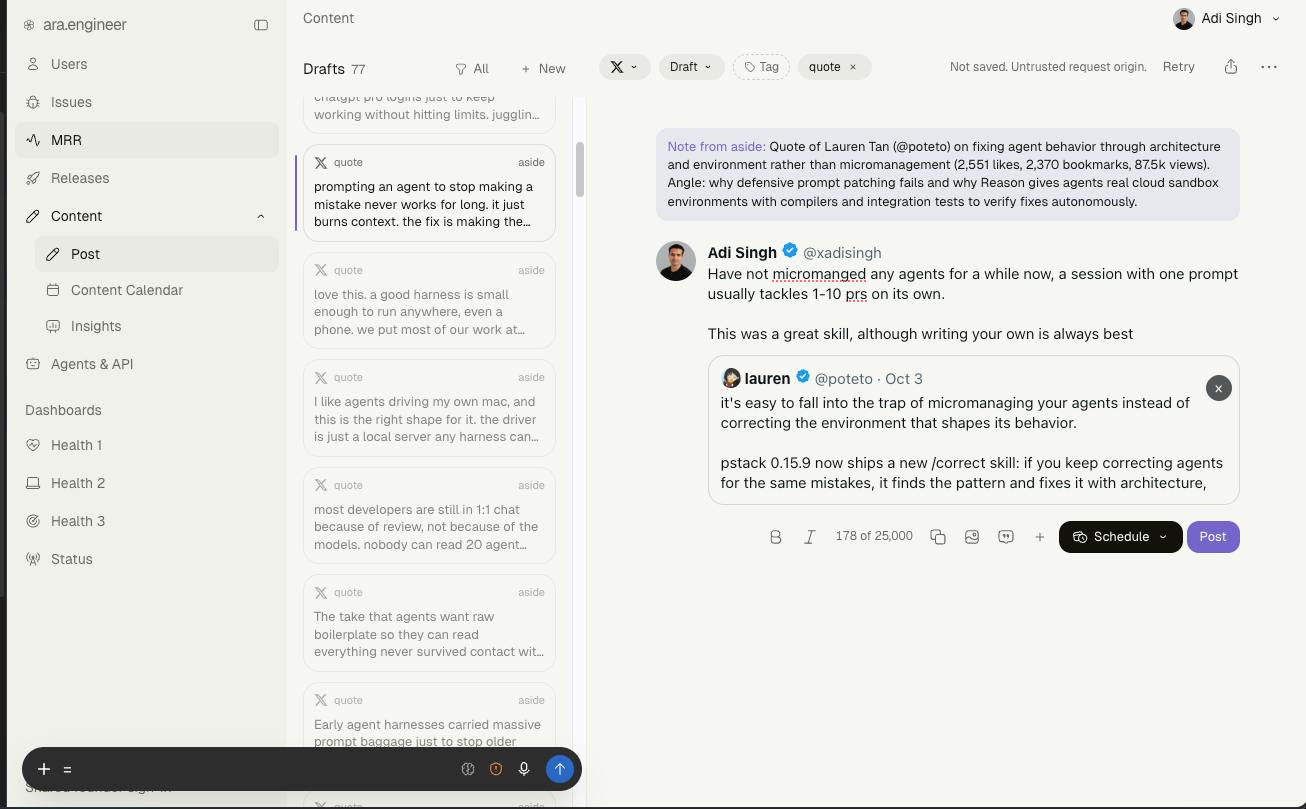Click the copy post icon
This screenshot has width=1306, height=809.
point(938,537)
